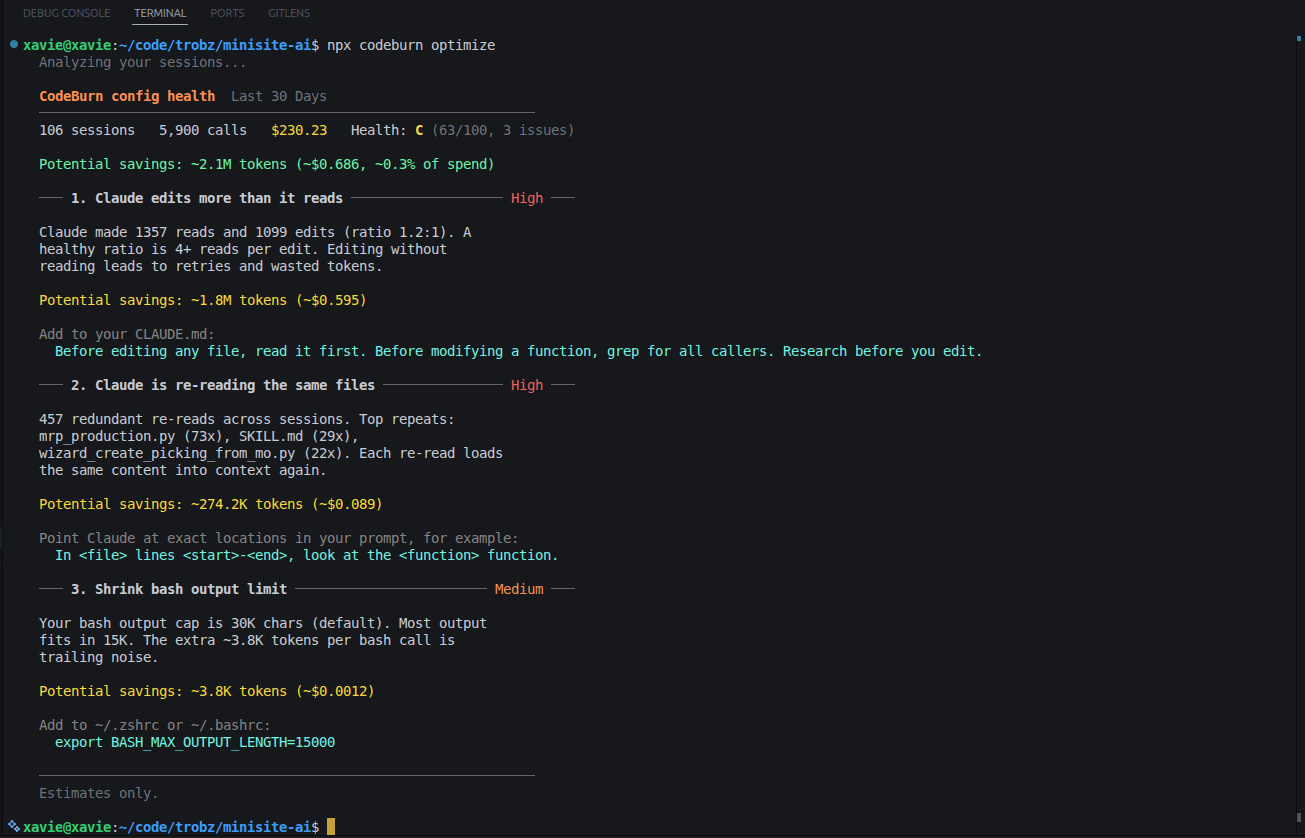Click the '106 sessions' value
The image size is (1305, 838).
pos(87,130)
